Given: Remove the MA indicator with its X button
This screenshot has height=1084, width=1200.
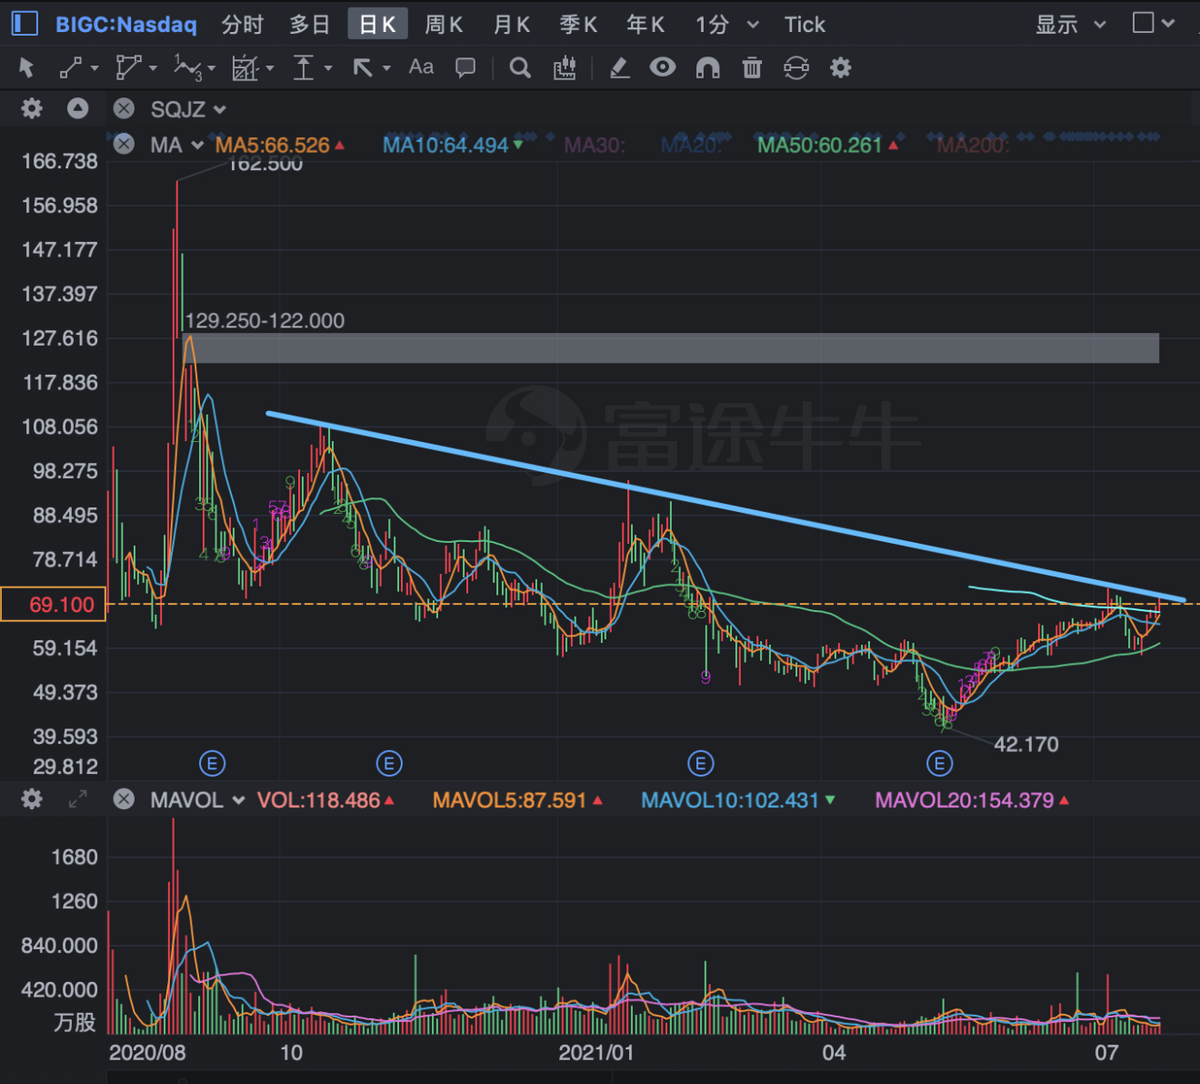Looking at the screenshot, I should 124,145.
